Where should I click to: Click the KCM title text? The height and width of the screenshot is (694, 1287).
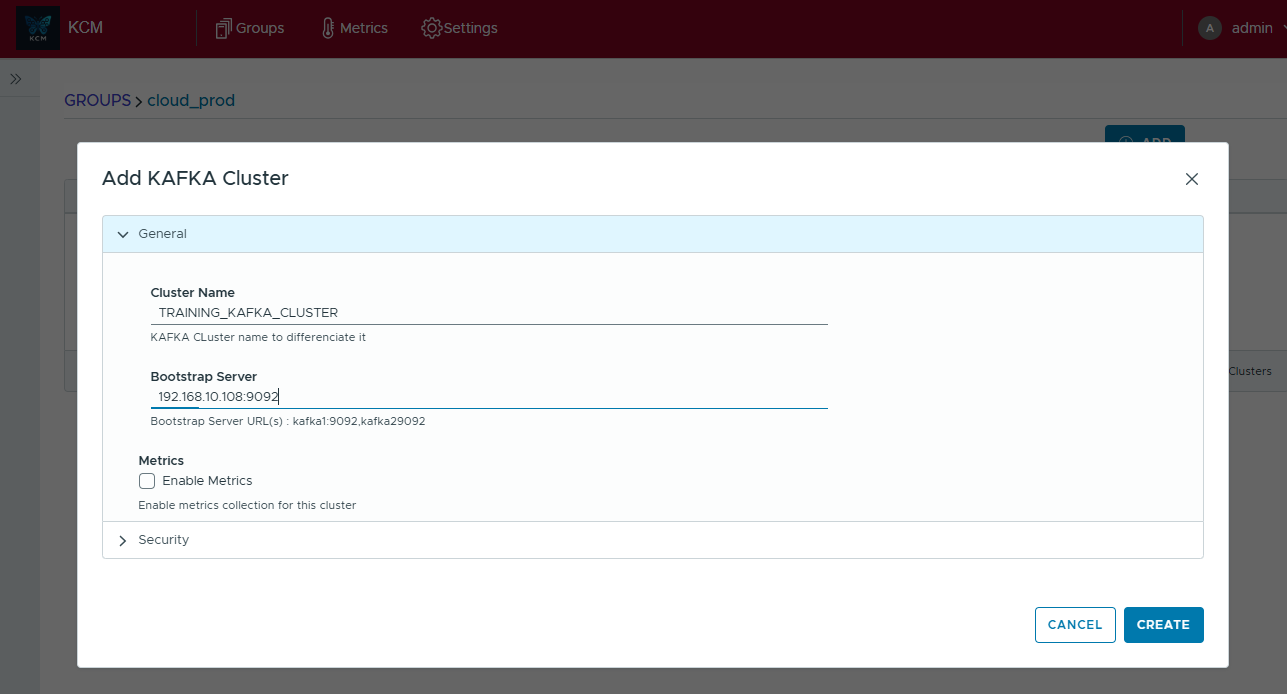coord(85,28)
